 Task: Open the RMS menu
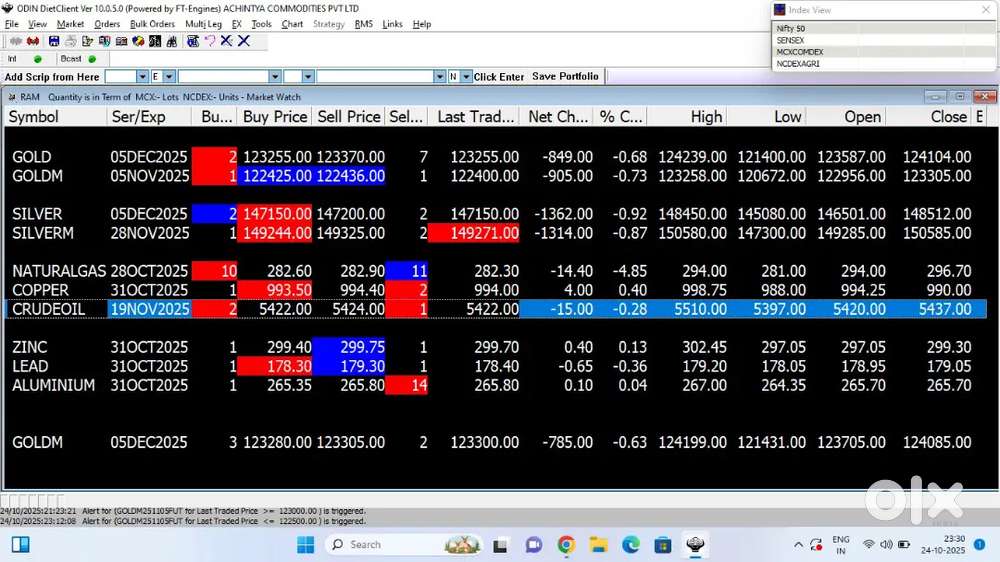pos(363,24)
